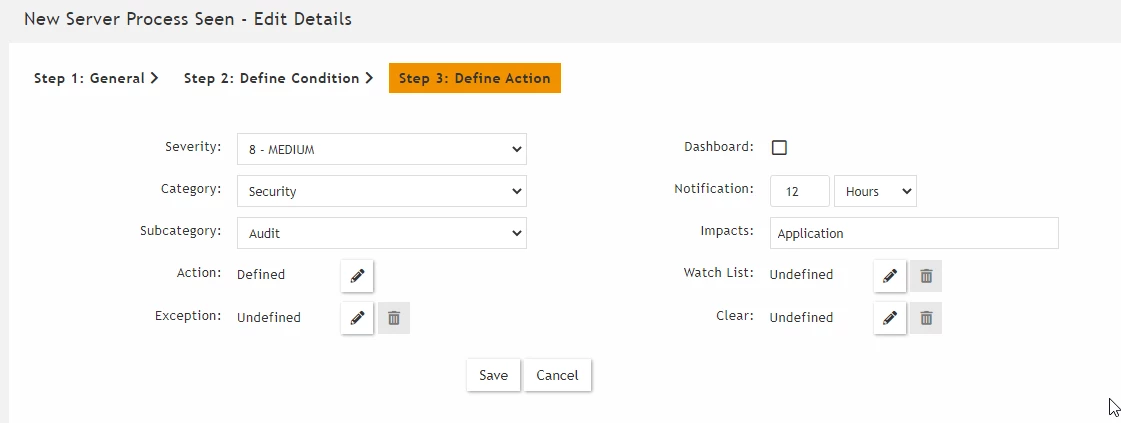Click the chevron arrow after Step 2
Screen dimensions: 1121x423
[x=369, y=78]
